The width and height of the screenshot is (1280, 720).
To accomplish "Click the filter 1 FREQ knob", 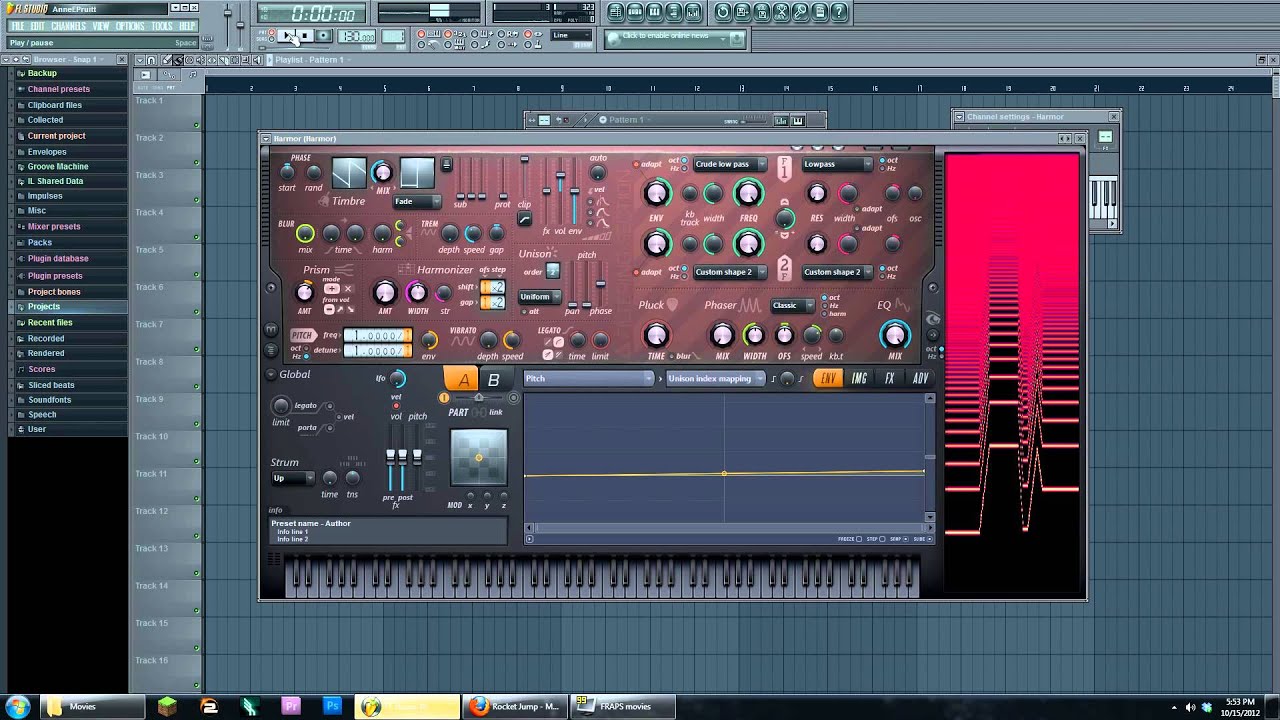I will 748,192.
